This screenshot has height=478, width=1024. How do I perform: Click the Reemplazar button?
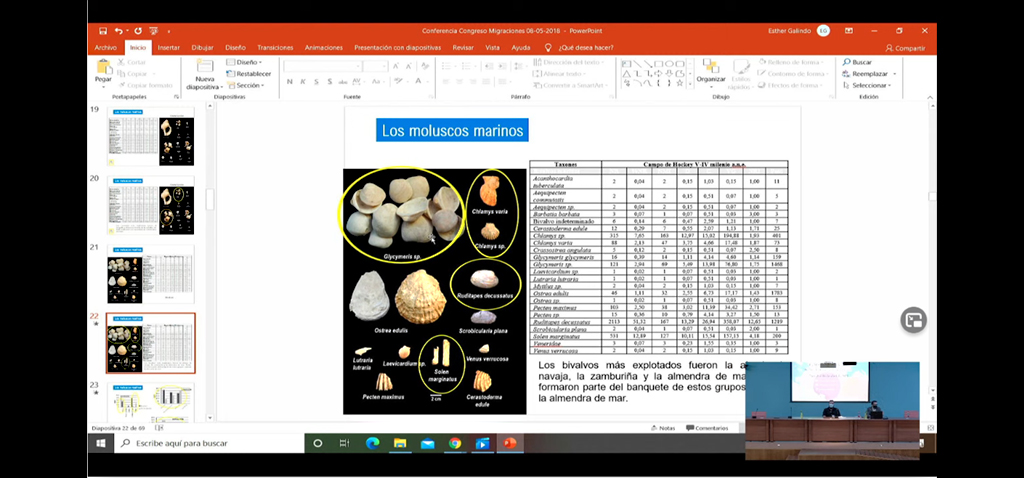[870, 74]
